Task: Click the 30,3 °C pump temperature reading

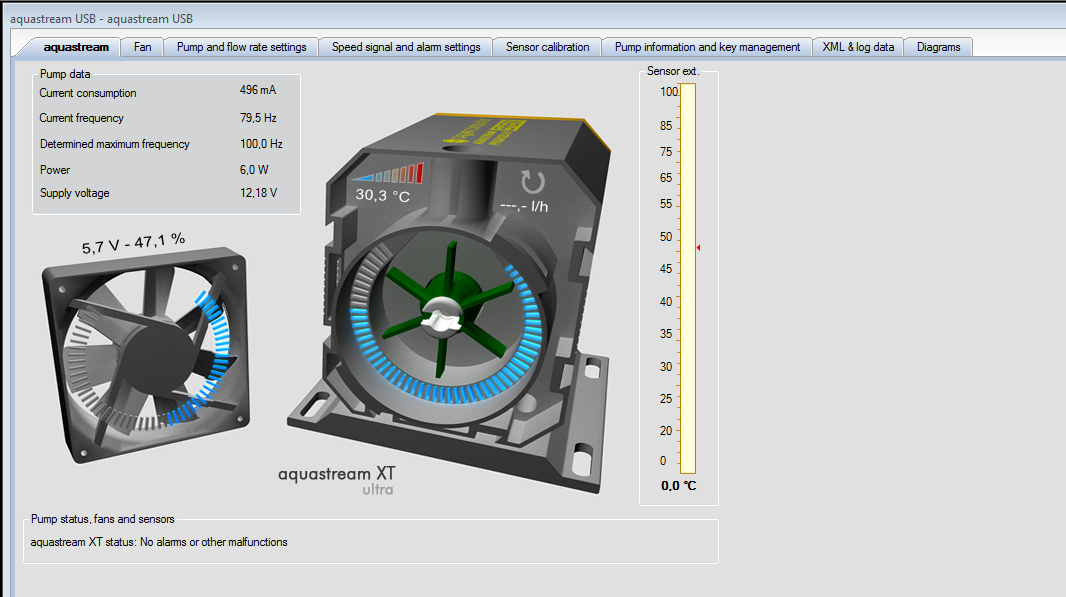Action: (x=383, y=195)
